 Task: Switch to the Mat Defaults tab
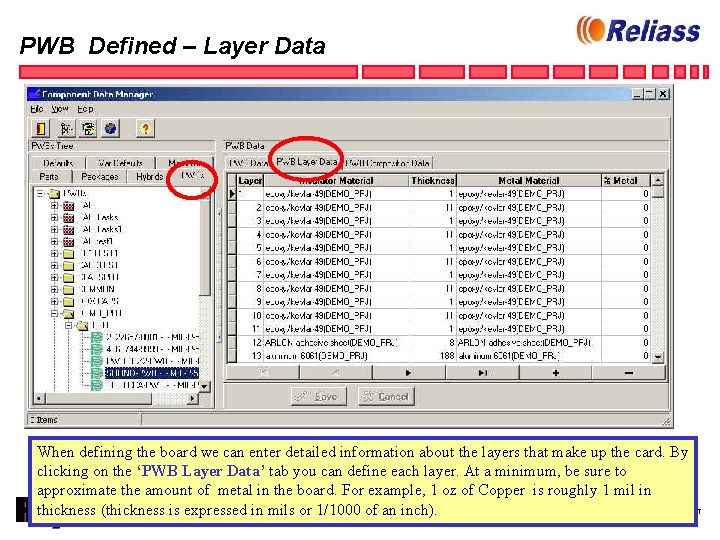coord(120,163)
